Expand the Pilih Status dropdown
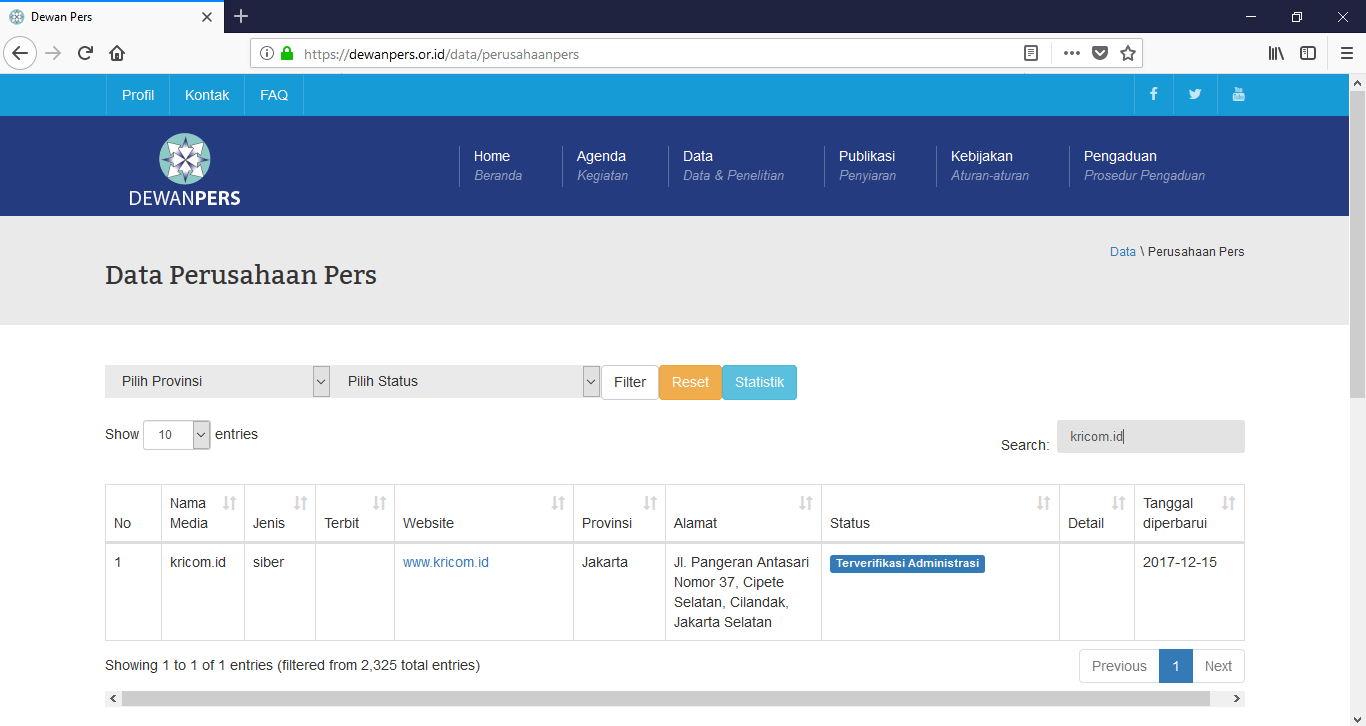 (x=465, y=381)
